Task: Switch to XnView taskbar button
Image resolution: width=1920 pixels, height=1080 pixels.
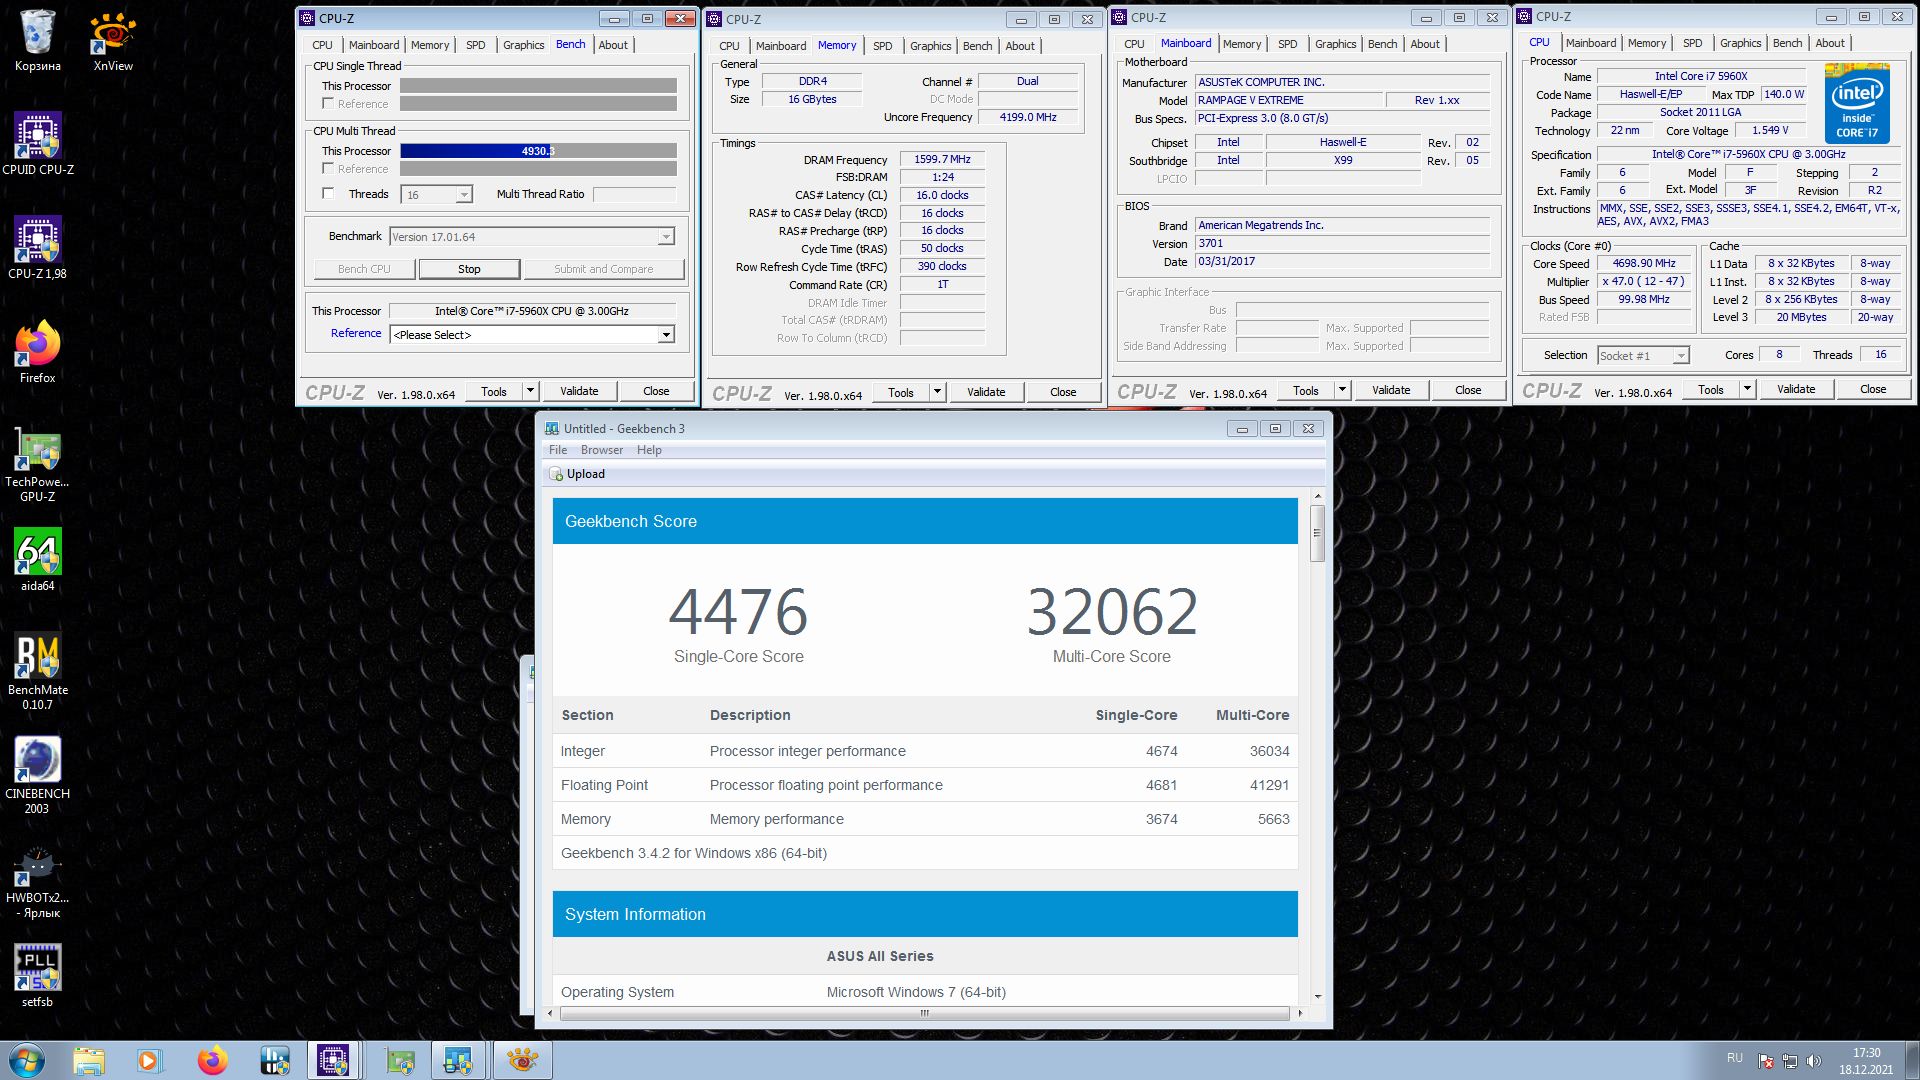Action: point(522,1060)
